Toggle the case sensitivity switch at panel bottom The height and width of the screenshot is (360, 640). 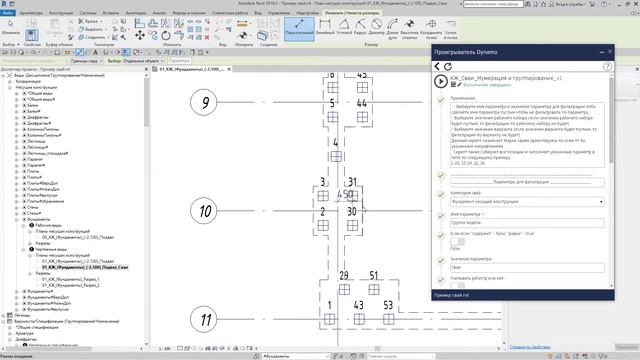click(x=458, y=285)
